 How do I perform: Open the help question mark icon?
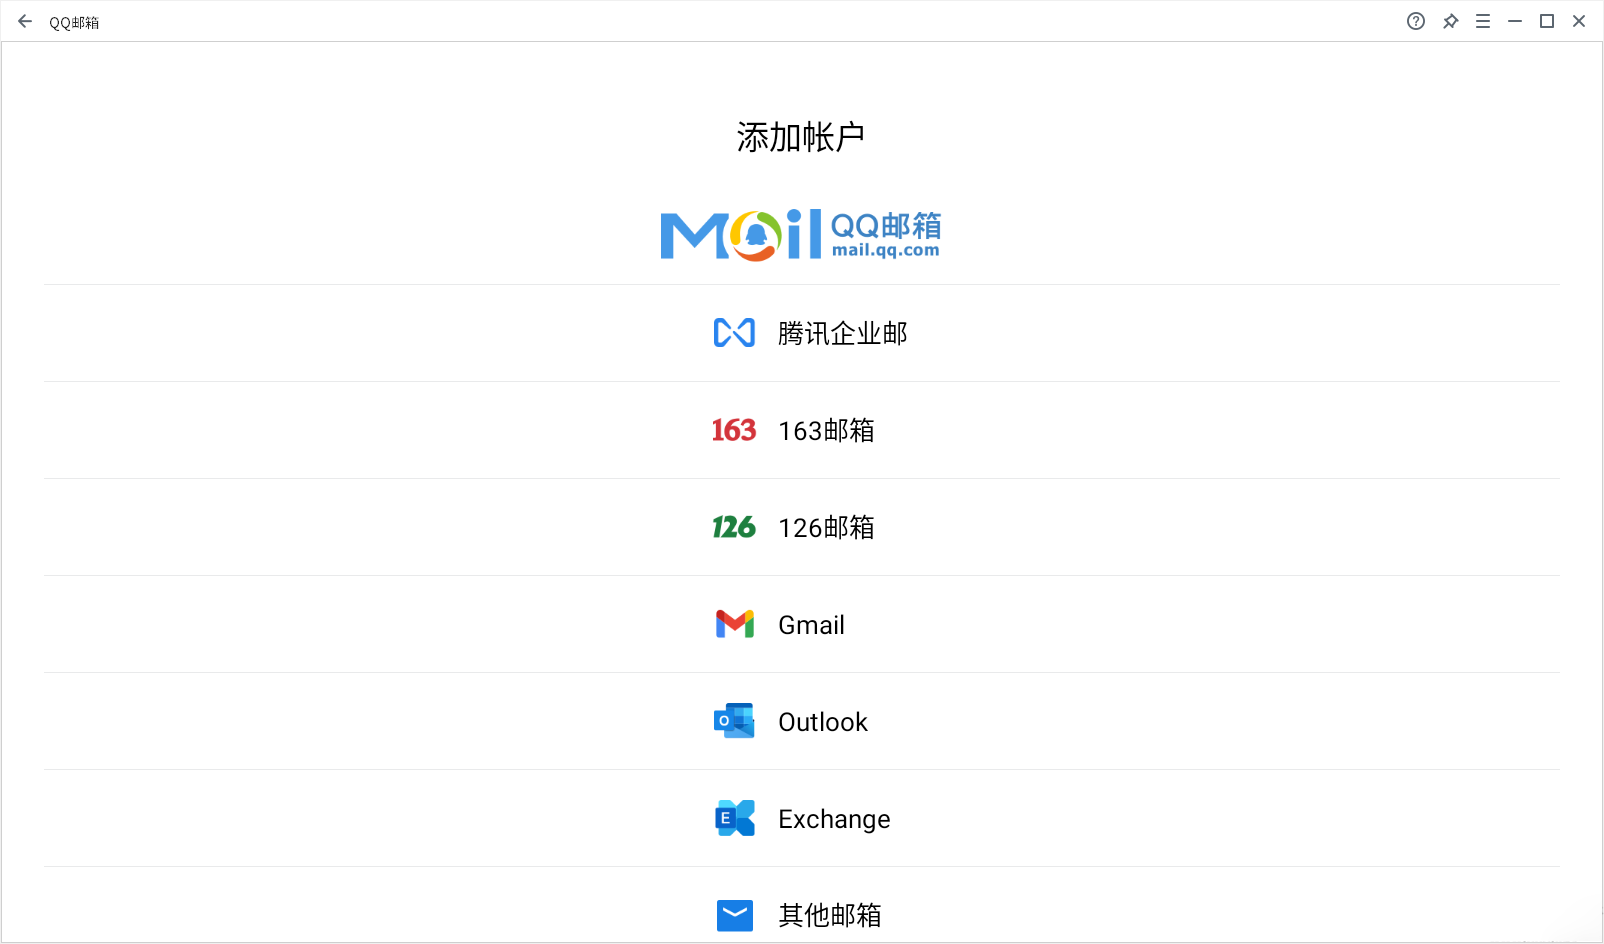(x=1416, y=21)
